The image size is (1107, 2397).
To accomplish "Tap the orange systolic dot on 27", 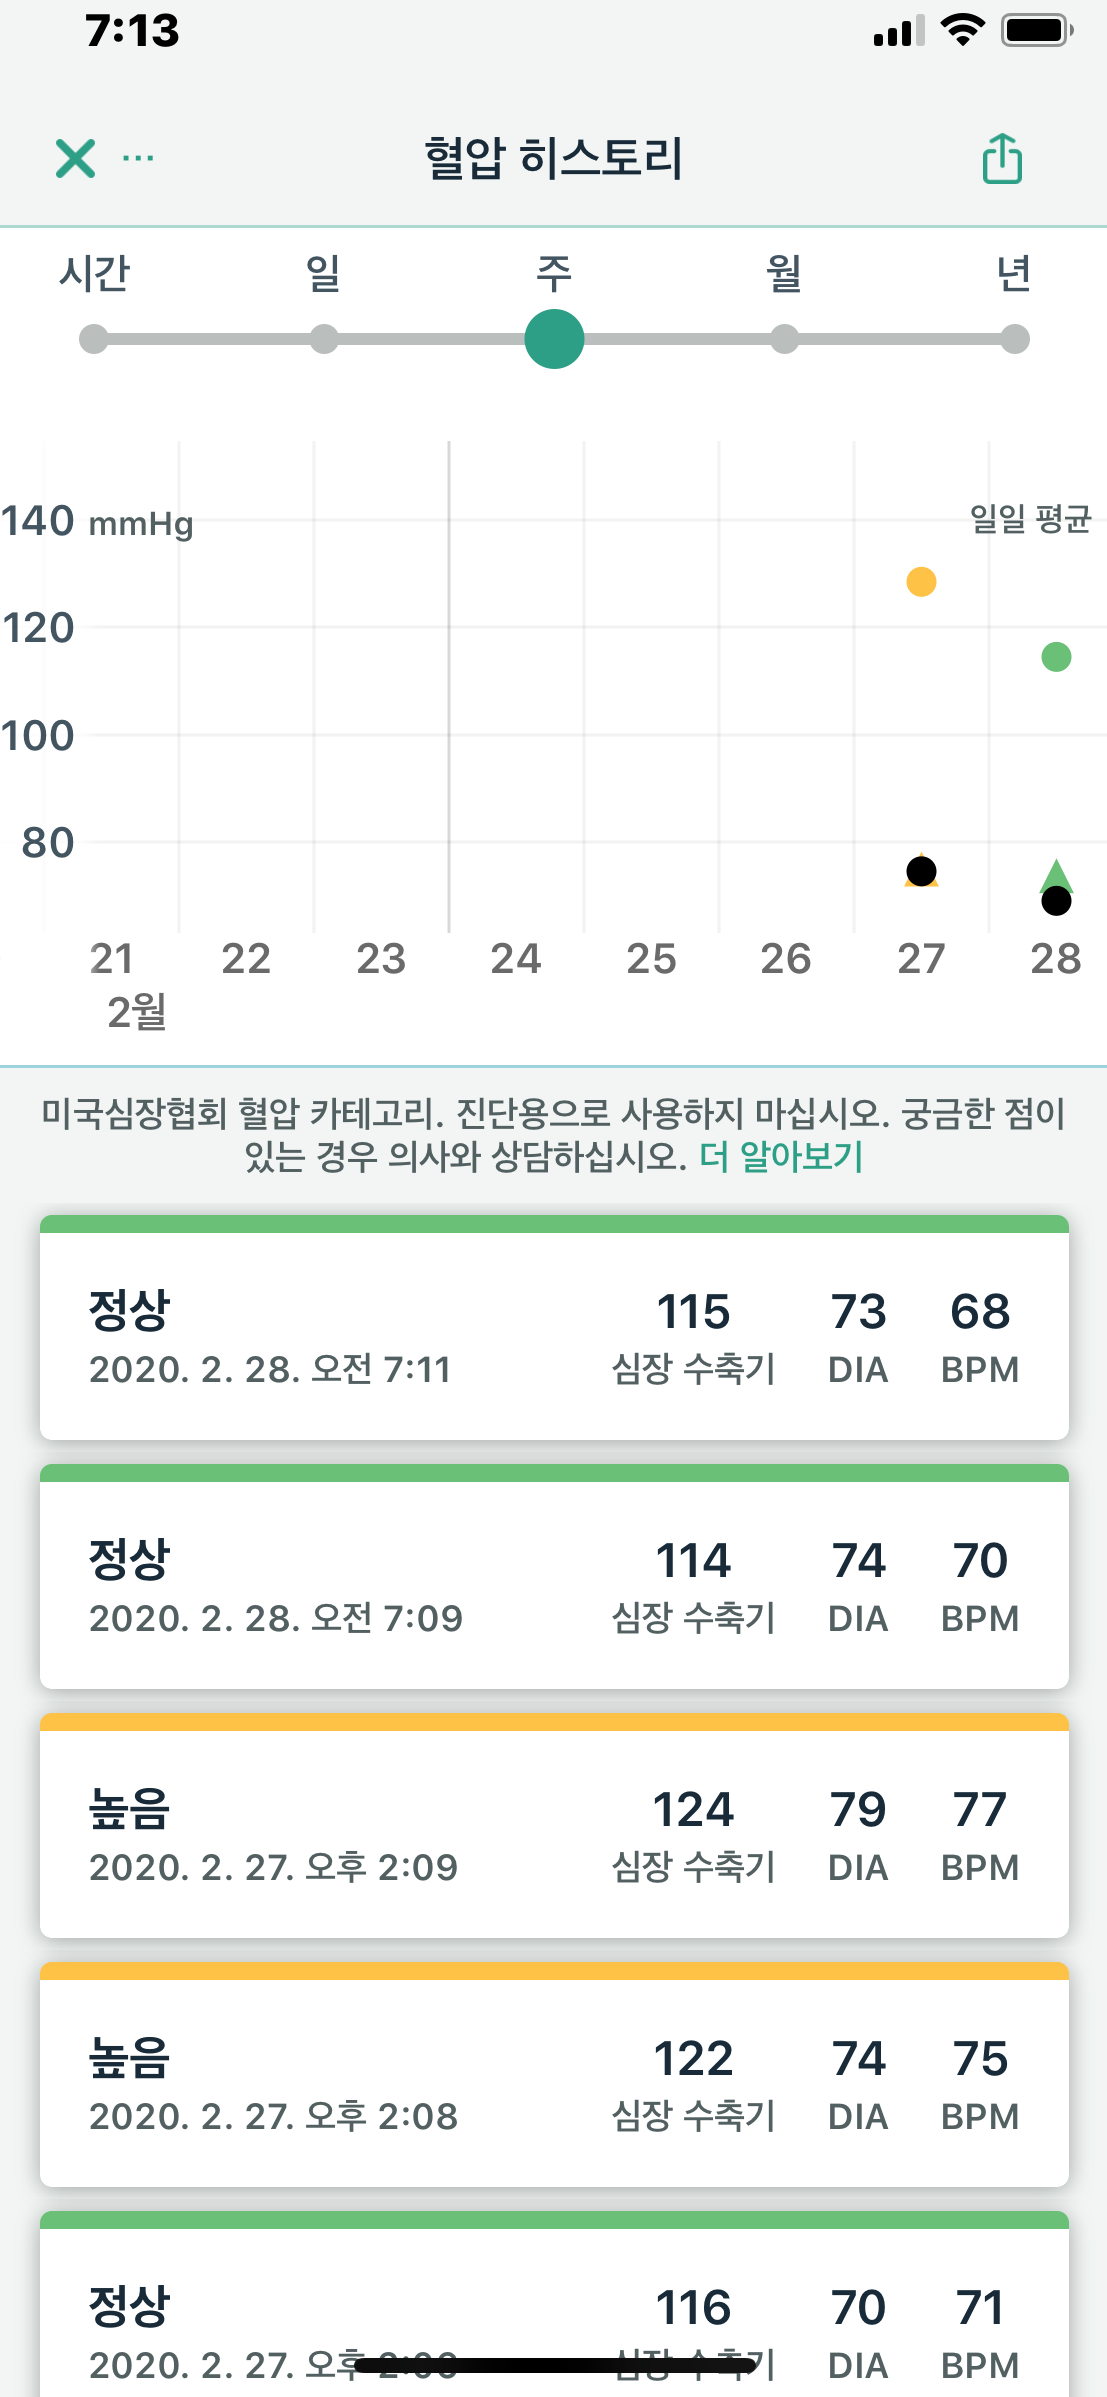I will pos(921,581).
